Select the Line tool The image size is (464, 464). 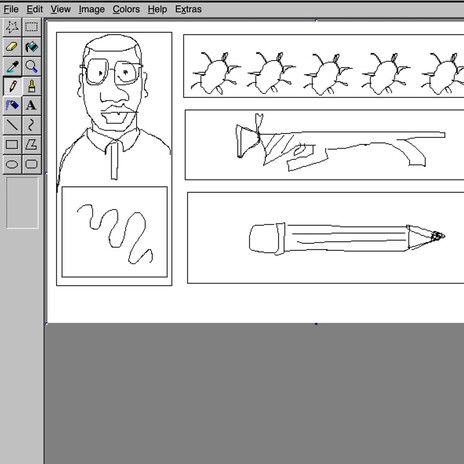[x=12, y=125]
